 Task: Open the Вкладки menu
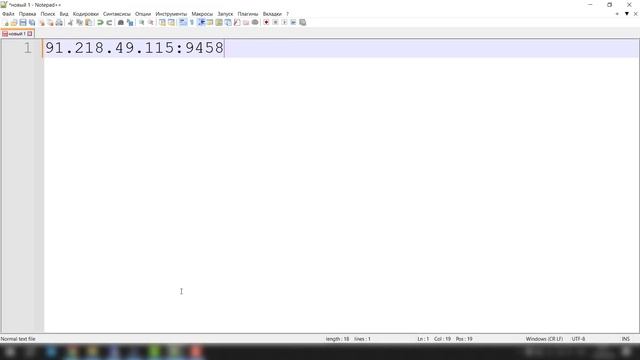[272, 14]
